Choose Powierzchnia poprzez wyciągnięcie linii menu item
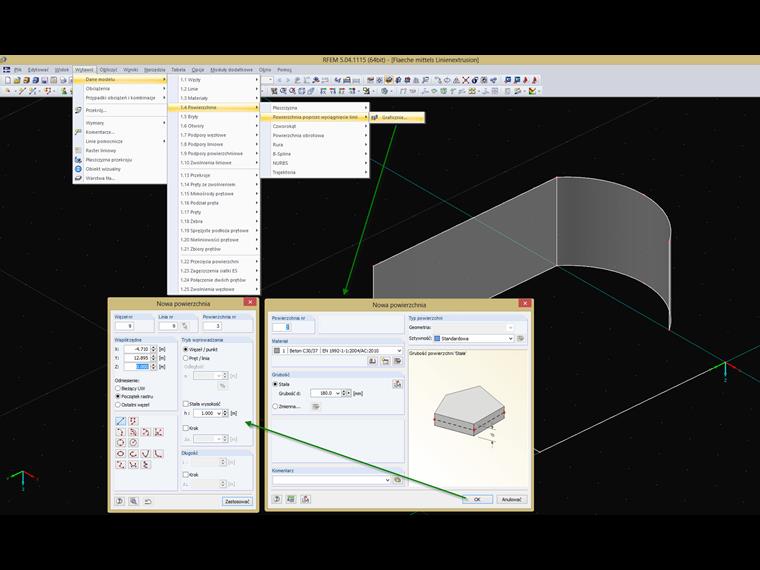Image resolution: width=760 pixels, height=570 pixels. pos(315,117)
